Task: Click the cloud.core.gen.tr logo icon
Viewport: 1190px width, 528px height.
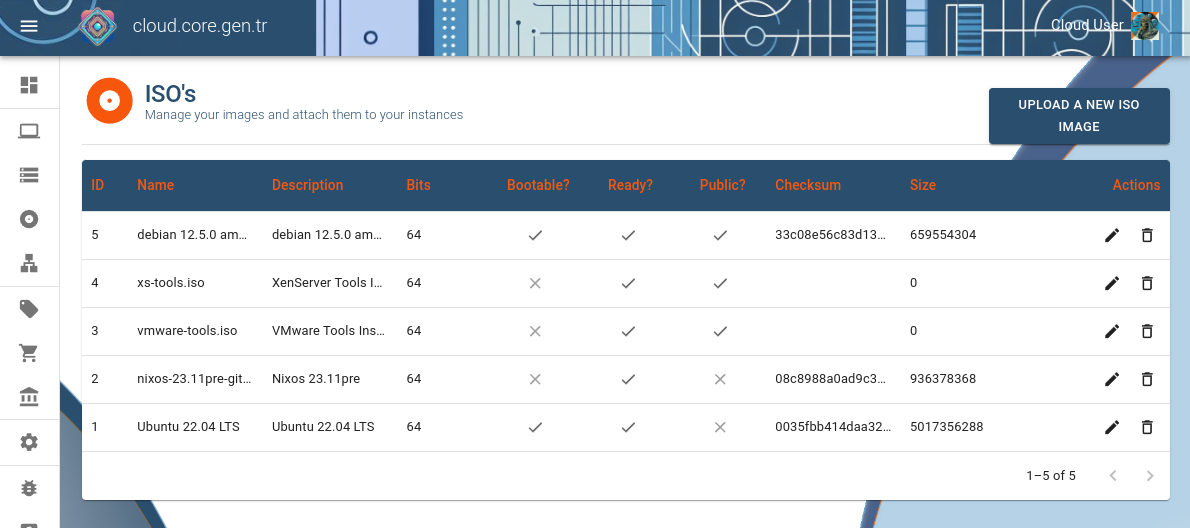Action: pyautogui.click(x=98, y=27)
